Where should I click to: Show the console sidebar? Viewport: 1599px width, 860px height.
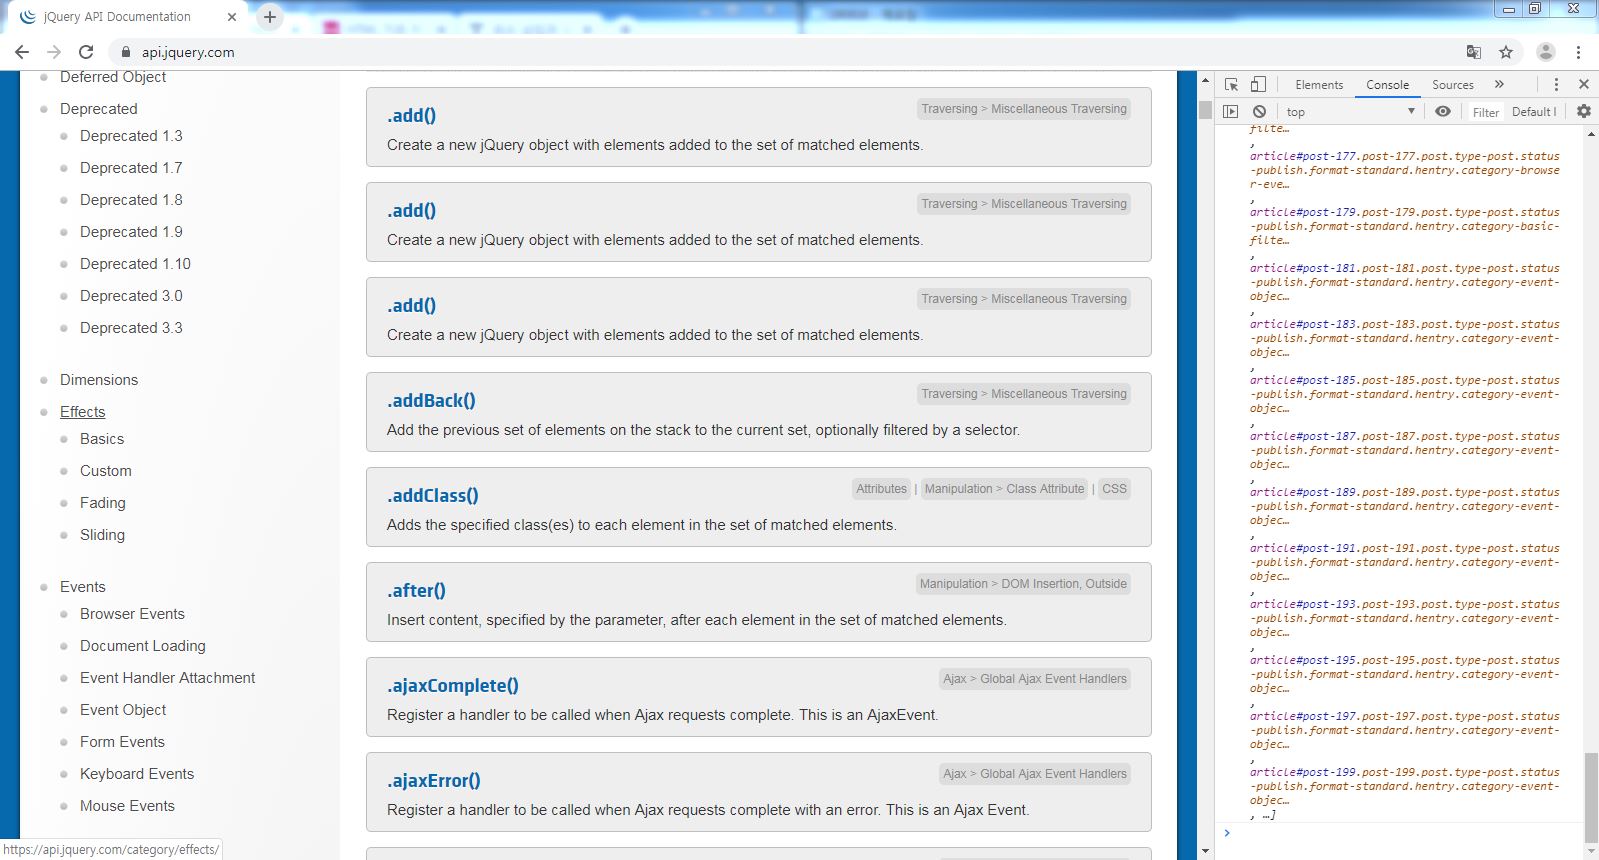pos(1231,112)
